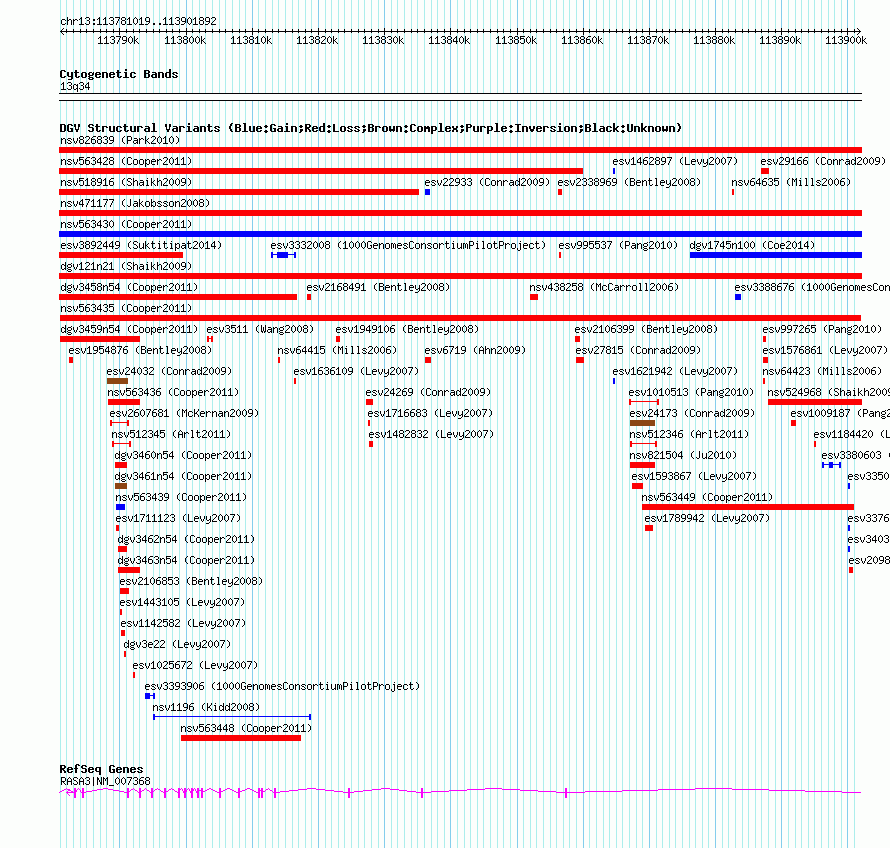
Task: Open the esv29166 (Conrad2009) label
Action: point(823,161)
